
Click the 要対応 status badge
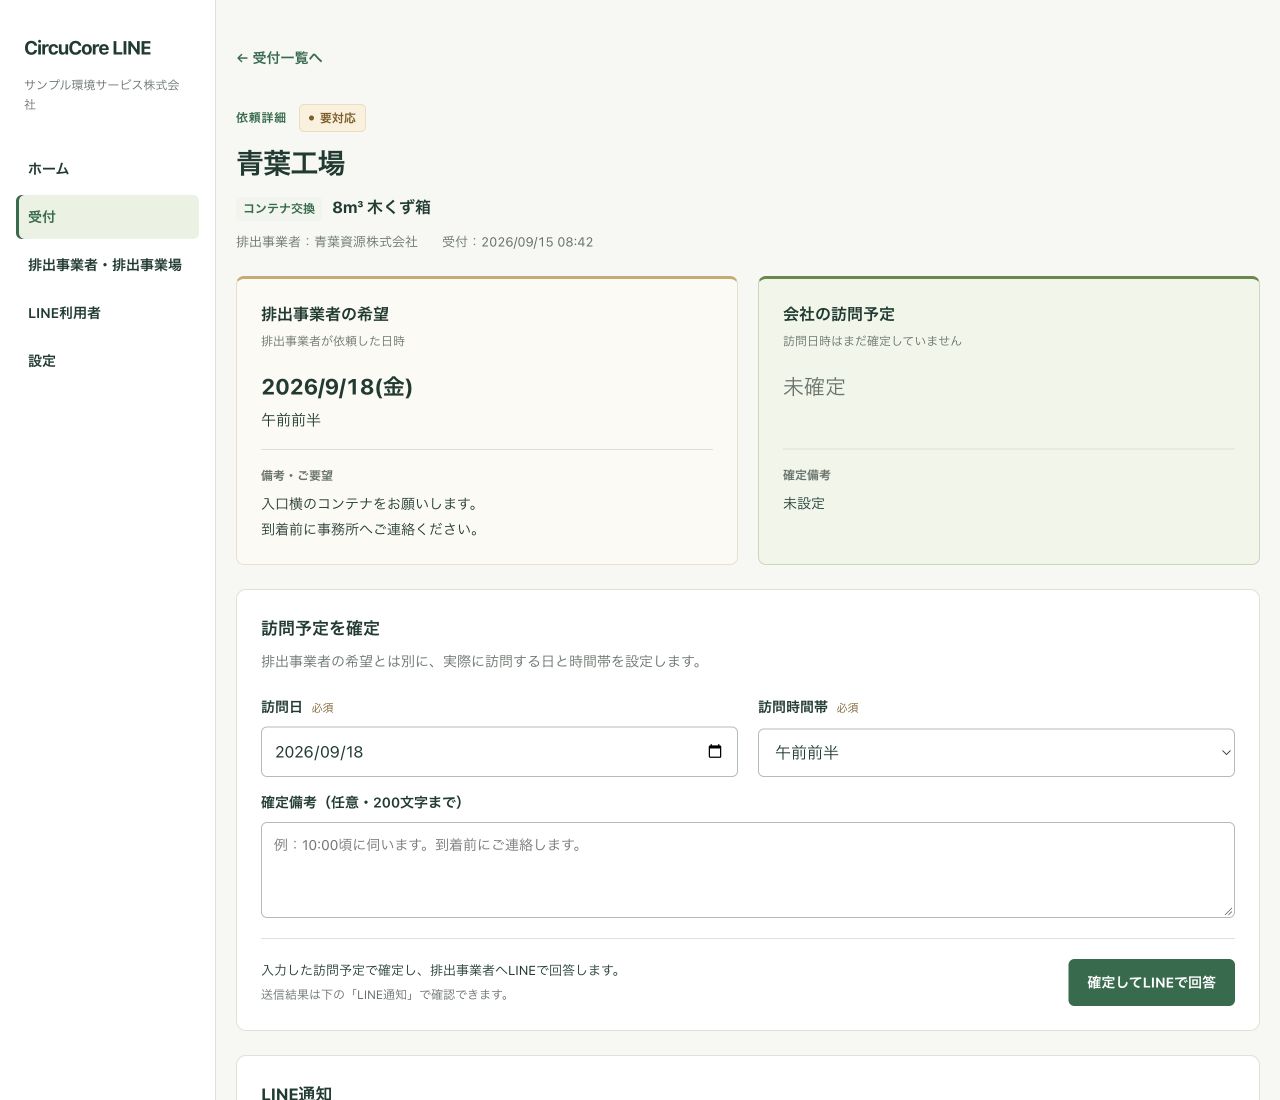point(332,118)
